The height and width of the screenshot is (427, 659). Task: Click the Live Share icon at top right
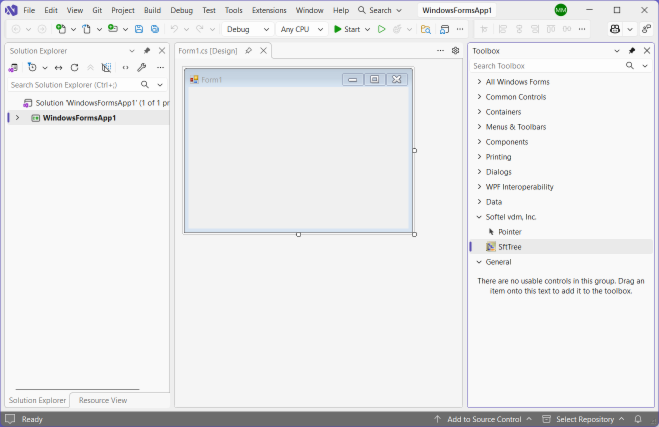646,29
